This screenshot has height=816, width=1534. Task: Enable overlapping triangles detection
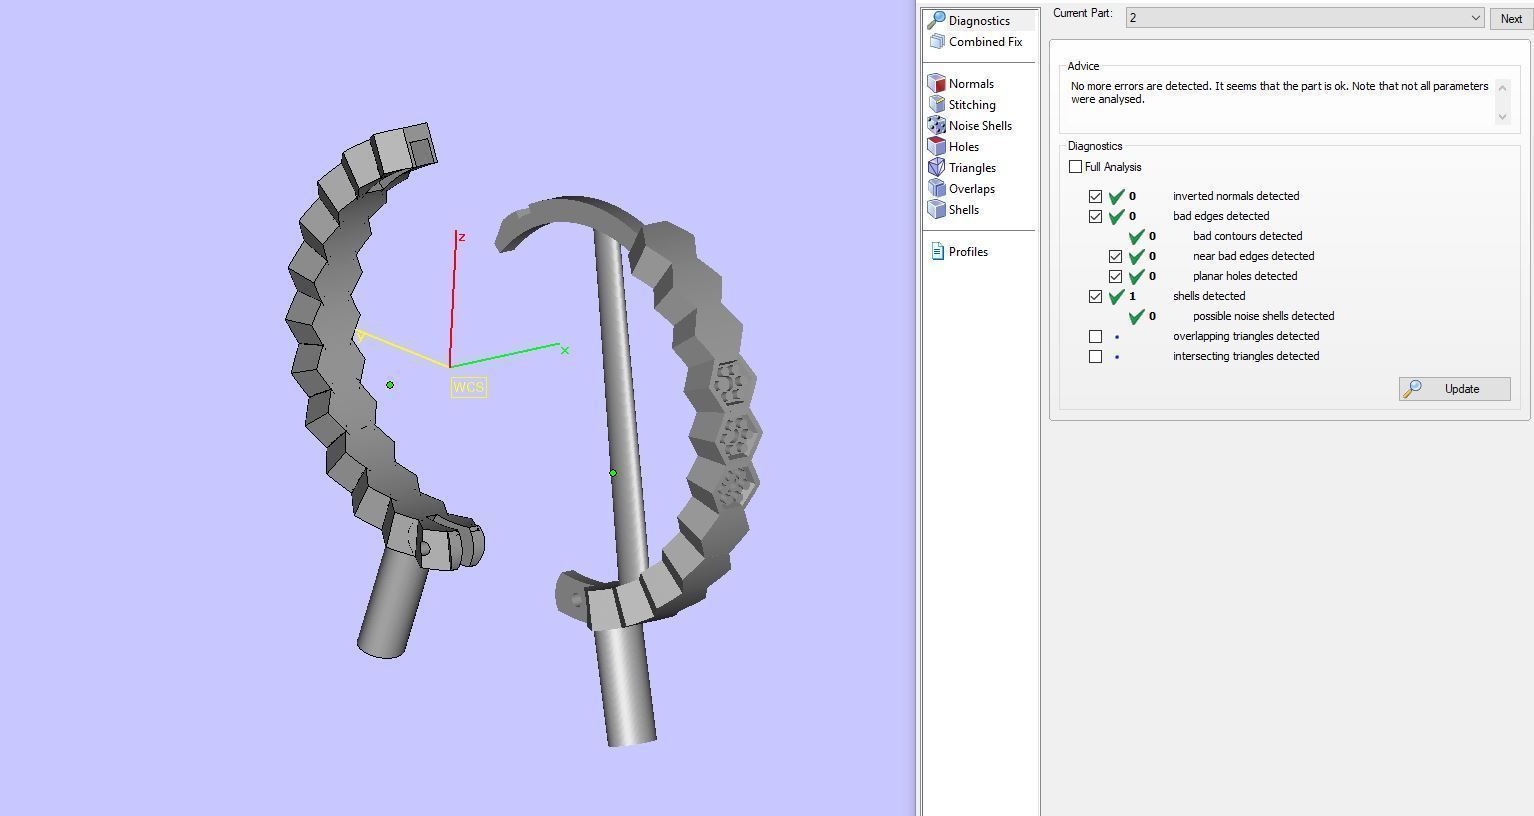click(x=1095, y=336)
